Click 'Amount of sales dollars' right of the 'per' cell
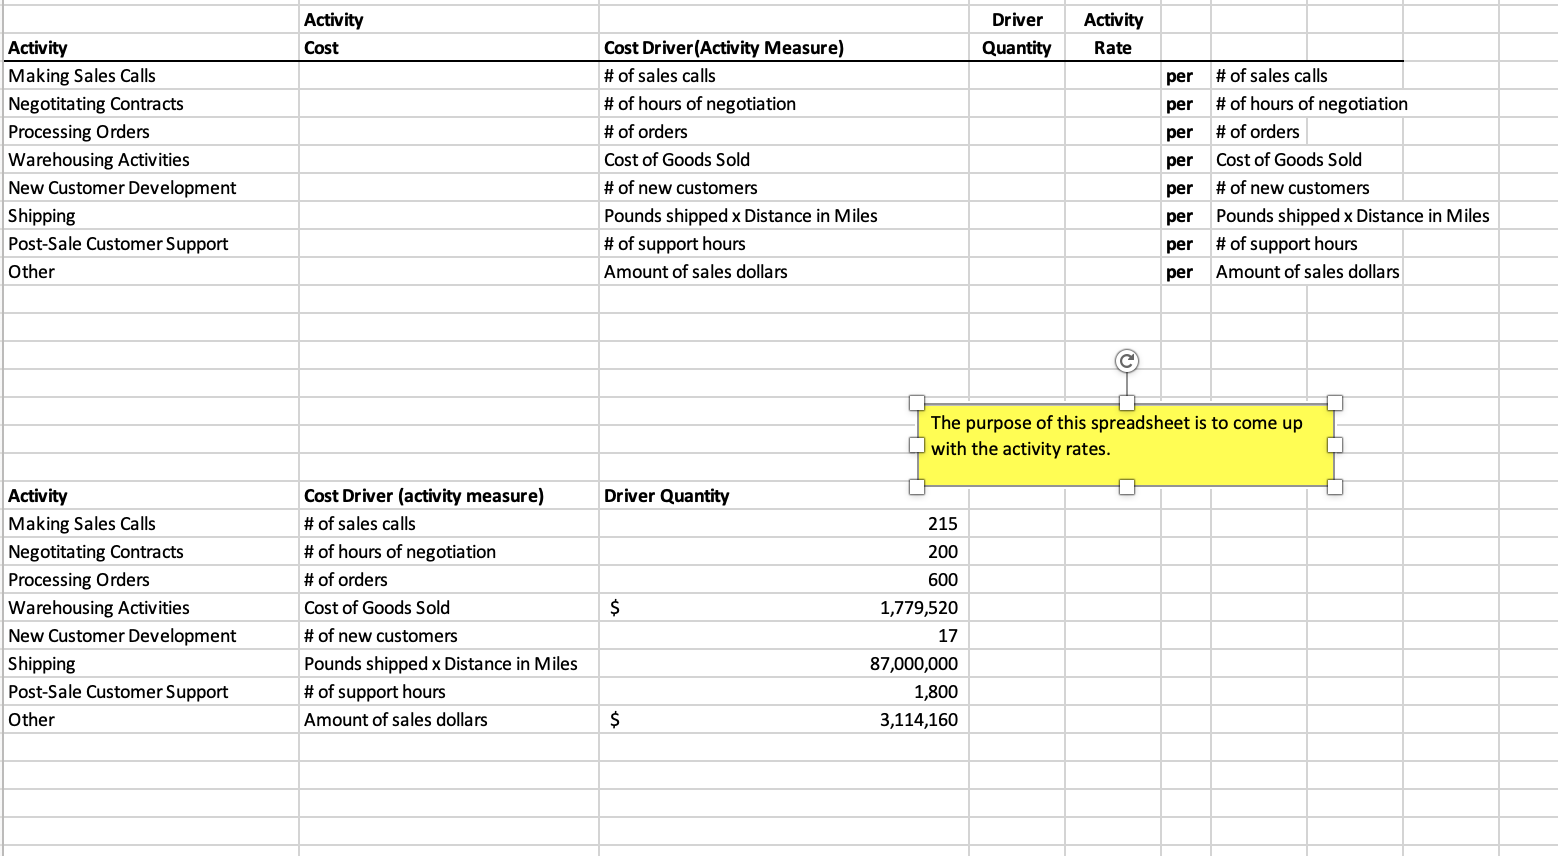 1307,271
